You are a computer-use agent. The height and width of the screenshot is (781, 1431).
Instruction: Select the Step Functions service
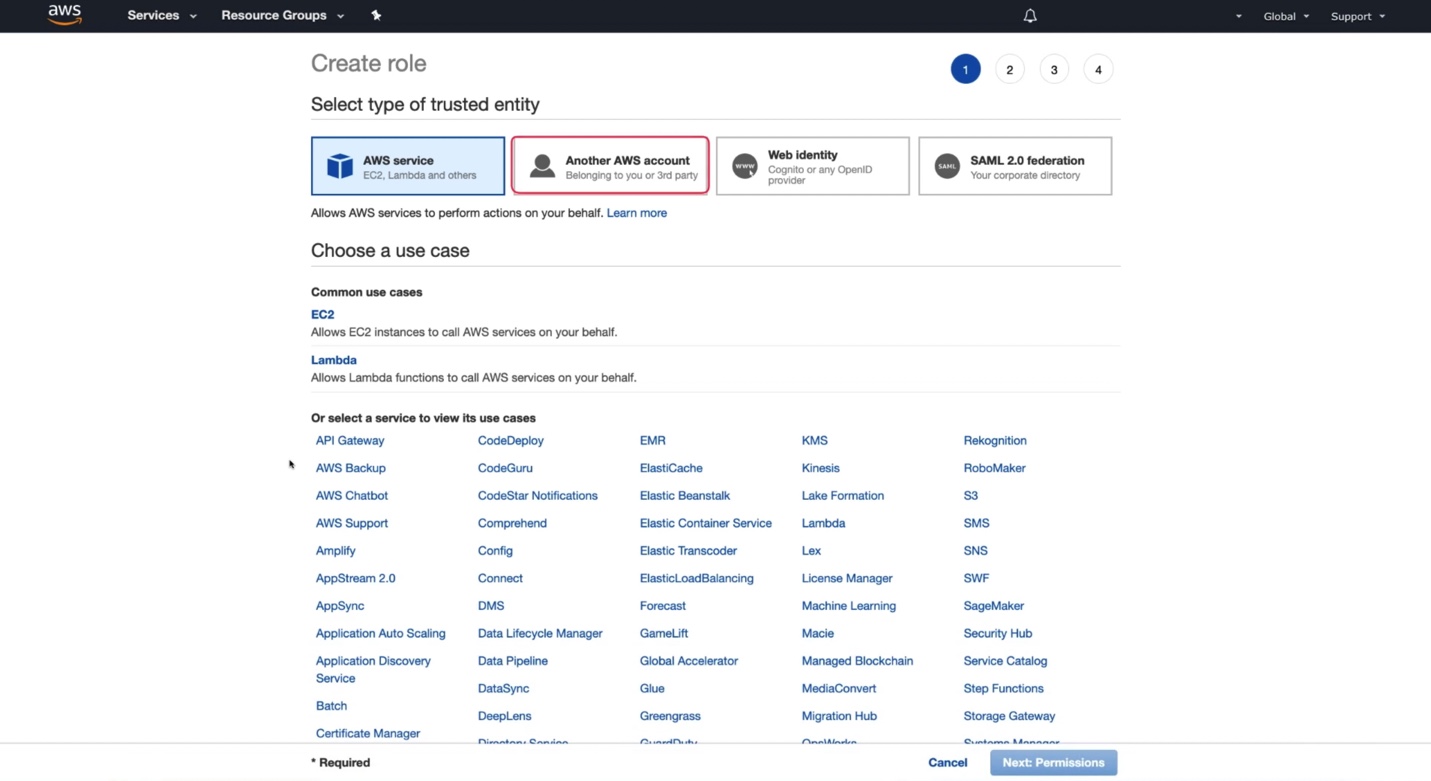(1004, 688)
